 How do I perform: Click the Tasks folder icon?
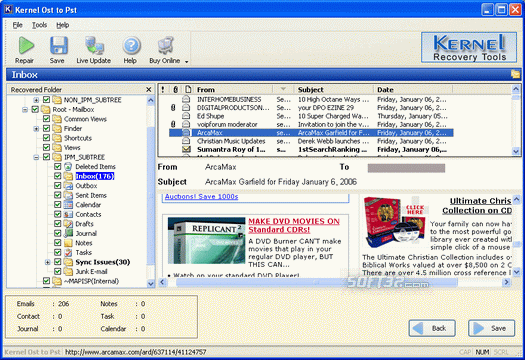click(x=68, y=252)
